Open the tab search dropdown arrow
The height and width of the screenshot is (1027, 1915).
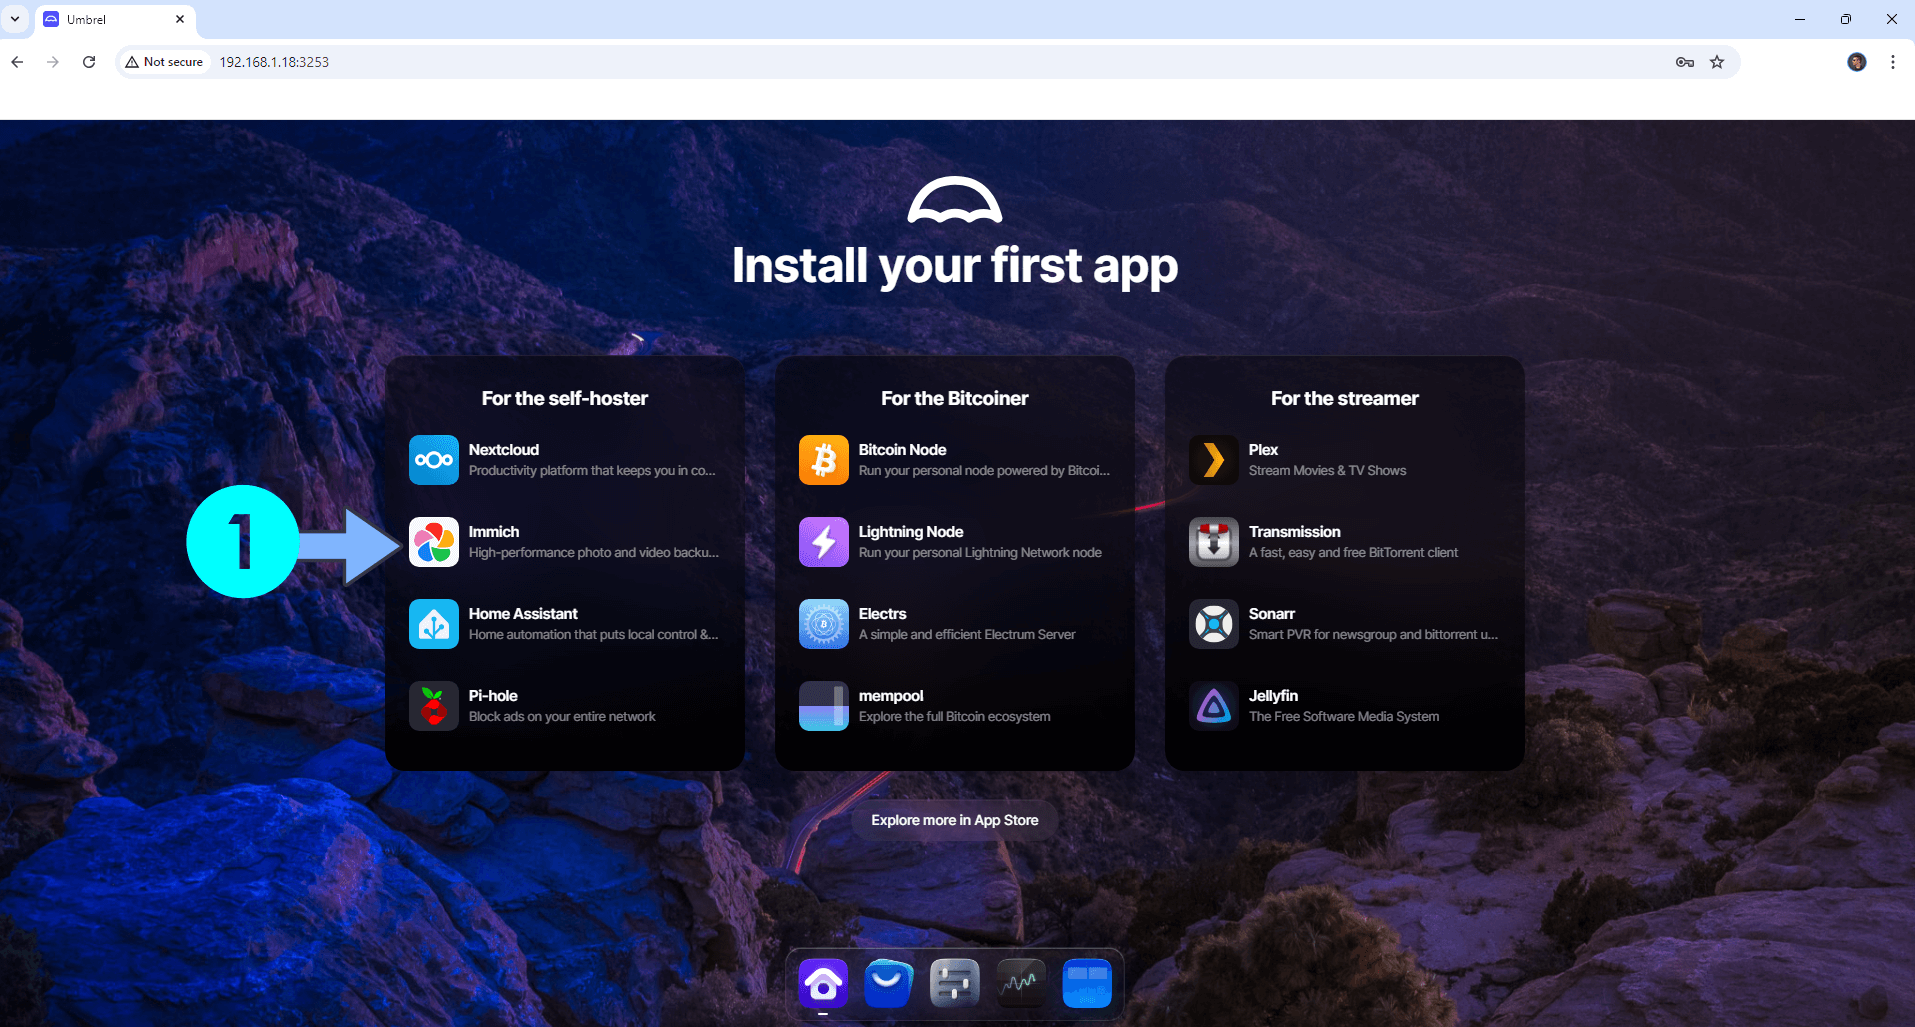(x=15, y=19)
